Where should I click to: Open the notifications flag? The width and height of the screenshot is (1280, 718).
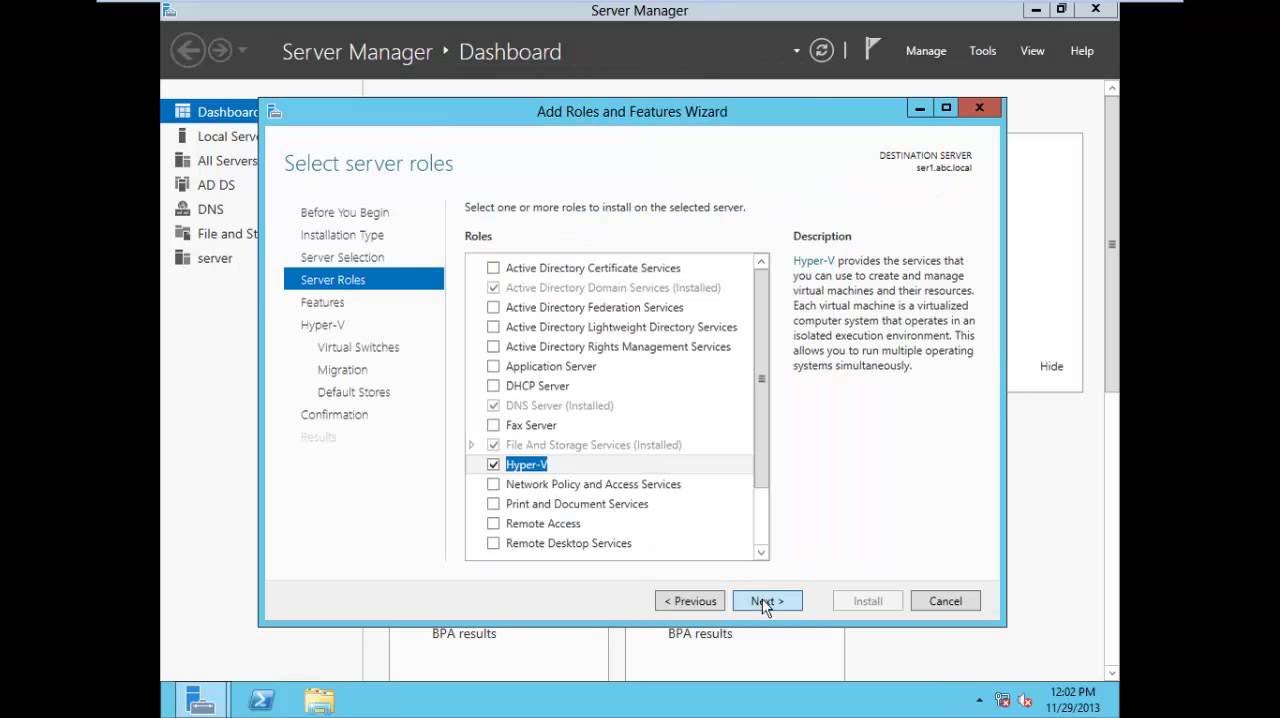(872, 50)
